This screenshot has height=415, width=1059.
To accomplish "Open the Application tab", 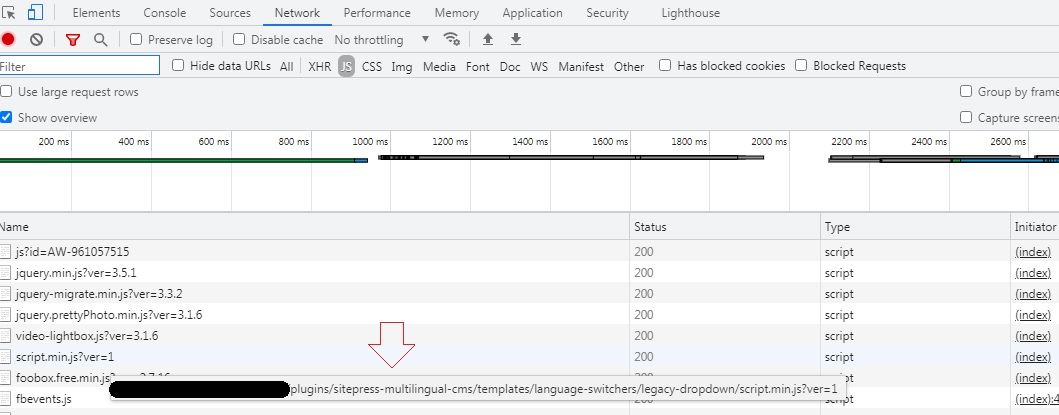I will pyautogui.click(x=532, y=13).
